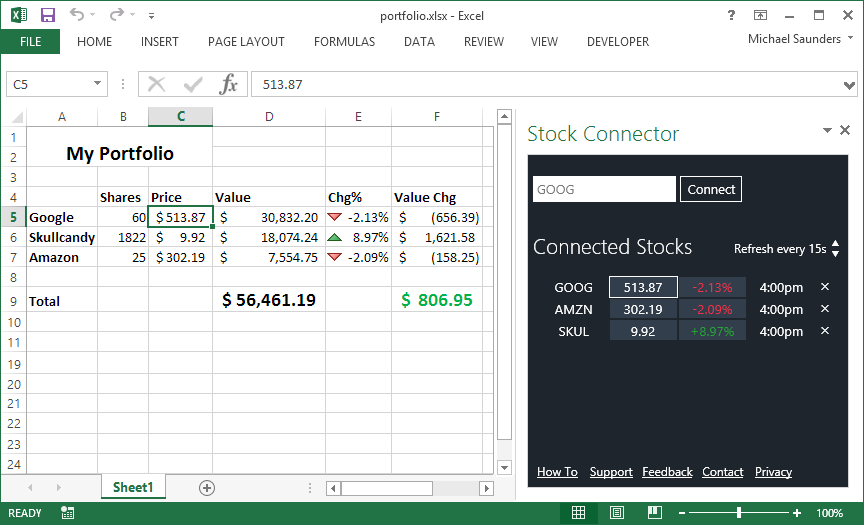Click the Undo arrow icon
864x525 pixels.
78,15
